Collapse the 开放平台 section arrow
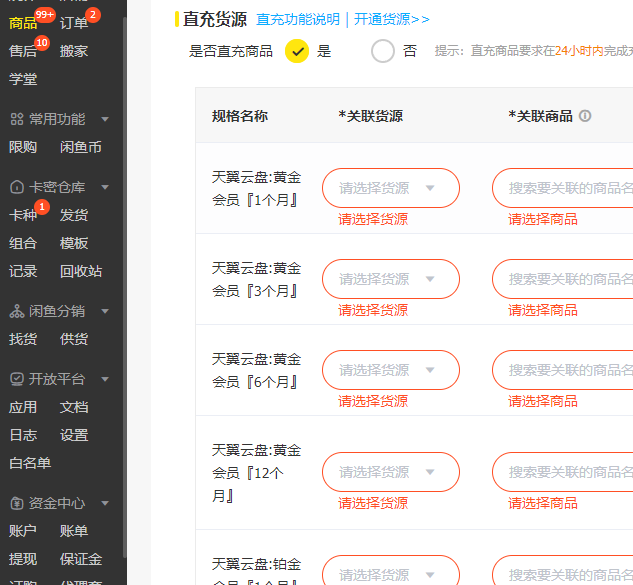This screenshot has height=585, width=633. 105,379
